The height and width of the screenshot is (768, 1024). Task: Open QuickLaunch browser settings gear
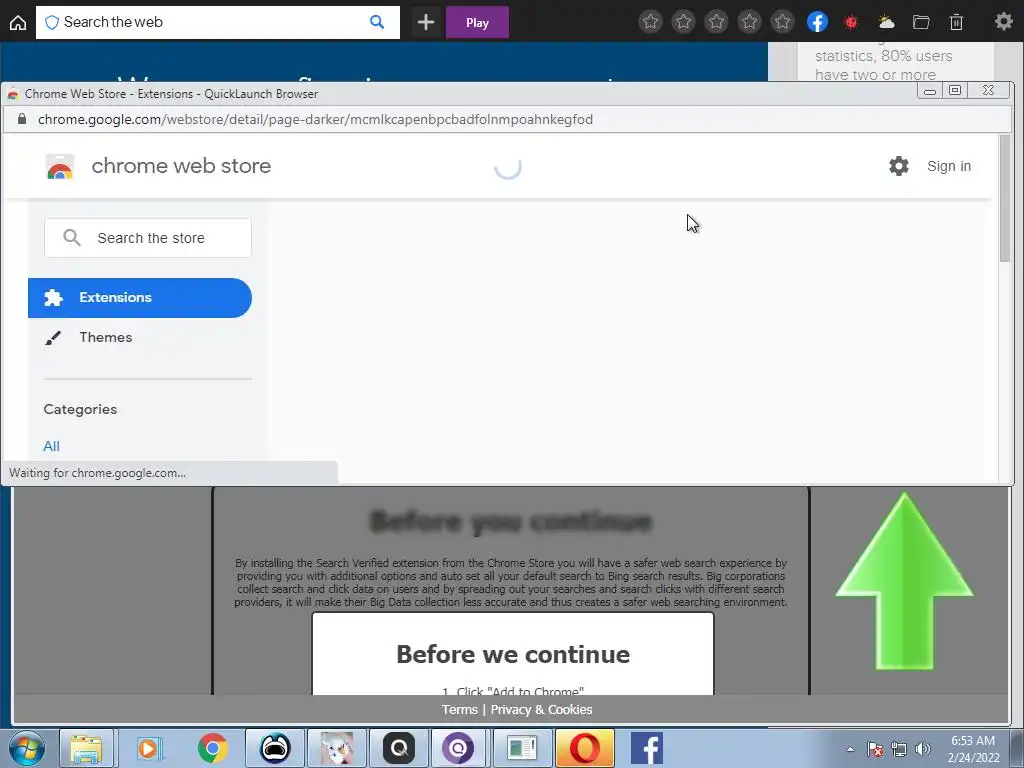(x=1003, y=22)
